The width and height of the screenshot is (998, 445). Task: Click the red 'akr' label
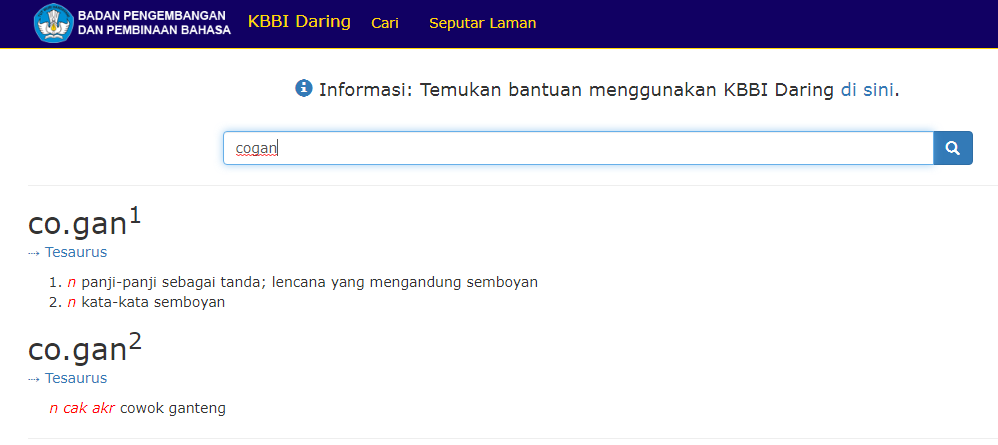(x=103, y=408)
